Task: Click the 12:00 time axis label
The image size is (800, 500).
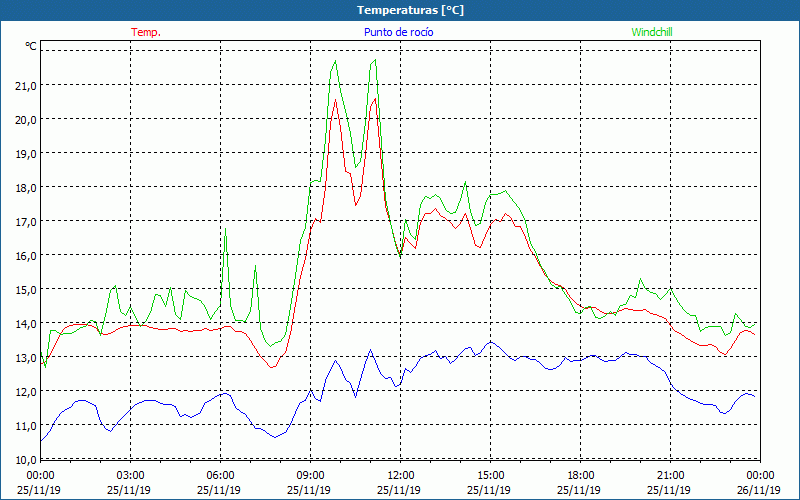Action: pyautogui.click(x=401, y=476)
